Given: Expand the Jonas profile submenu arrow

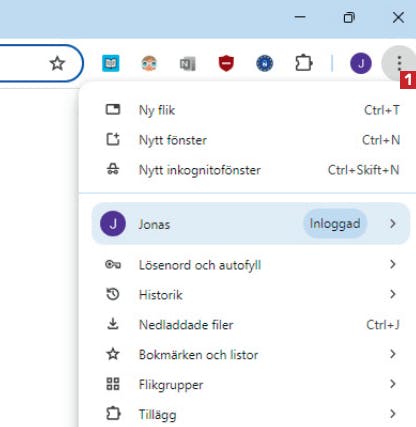Looking at the screenshot, I should (x=393, y=224).
